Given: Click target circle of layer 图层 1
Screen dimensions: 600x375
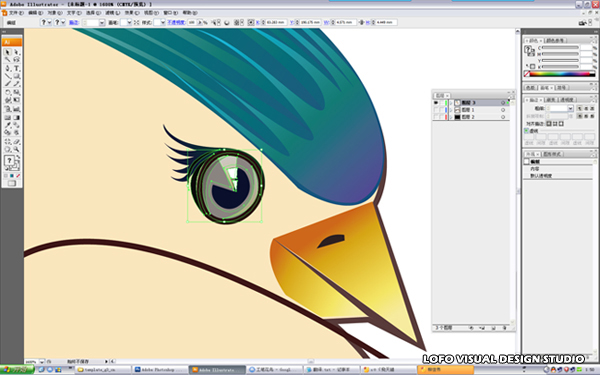Looking at the screenshot, I should (x=503, y=110).
